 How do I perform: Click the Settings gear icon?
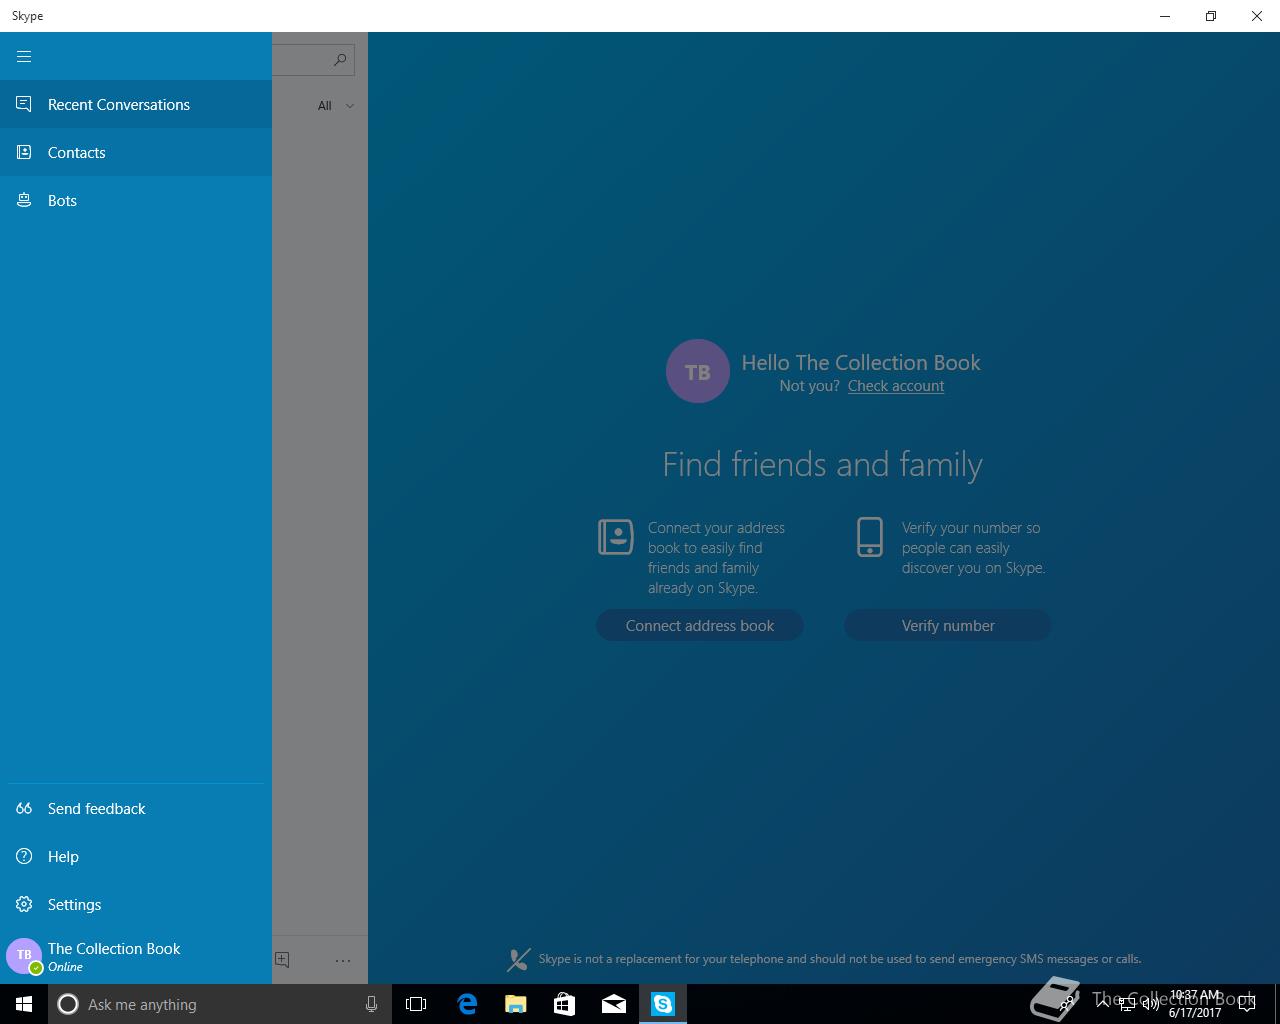tap(24, 904)
